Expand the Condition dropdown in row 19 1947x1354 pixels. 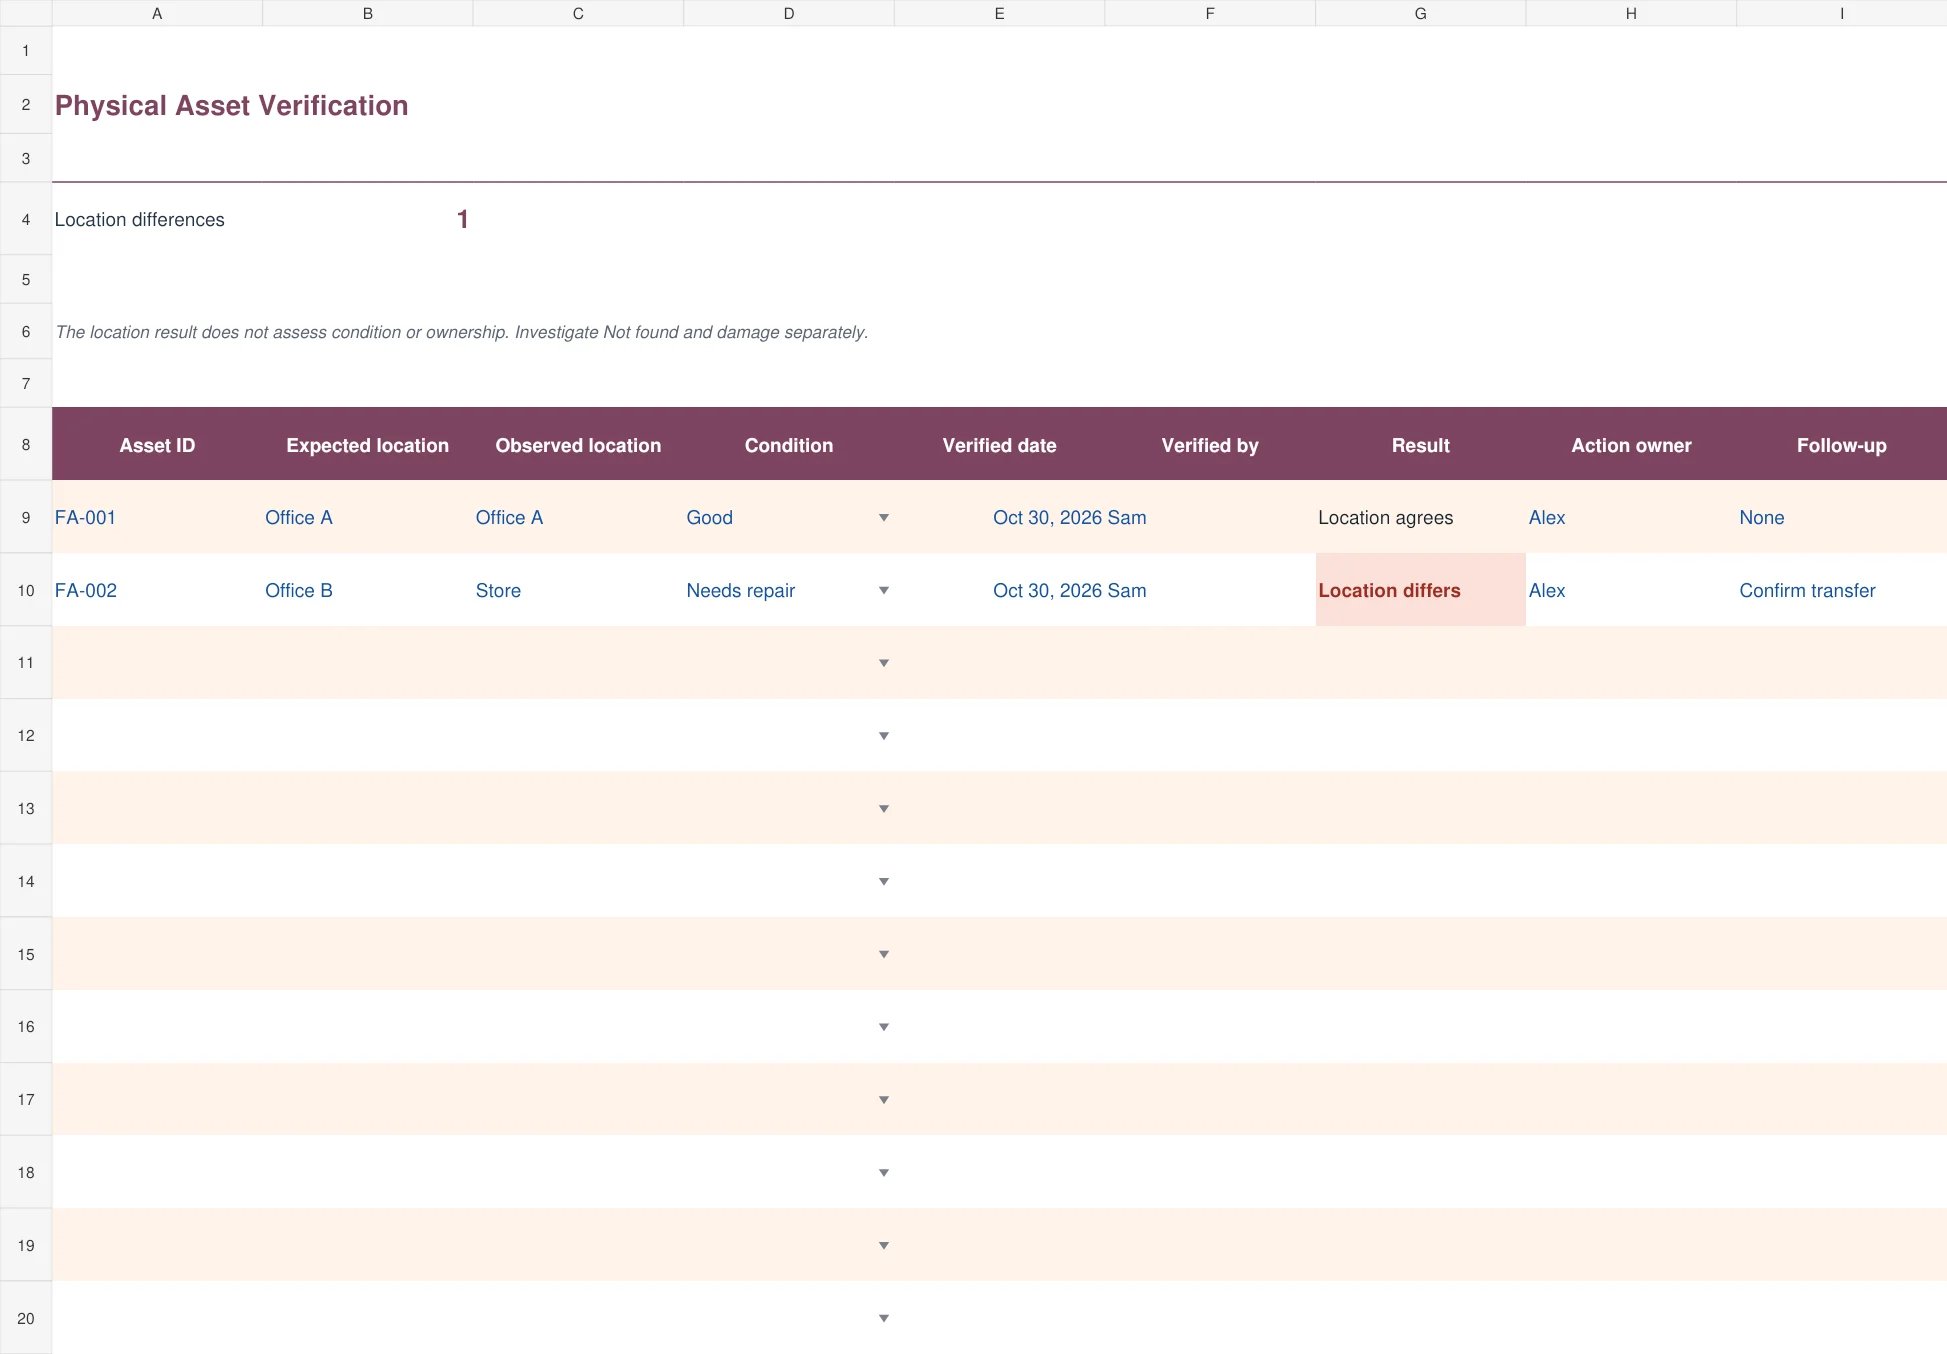[x=883, y=1246]
